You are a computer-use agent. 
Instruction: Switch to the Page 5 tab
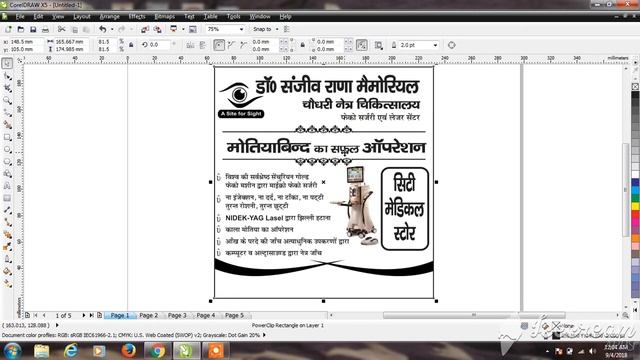234,316
